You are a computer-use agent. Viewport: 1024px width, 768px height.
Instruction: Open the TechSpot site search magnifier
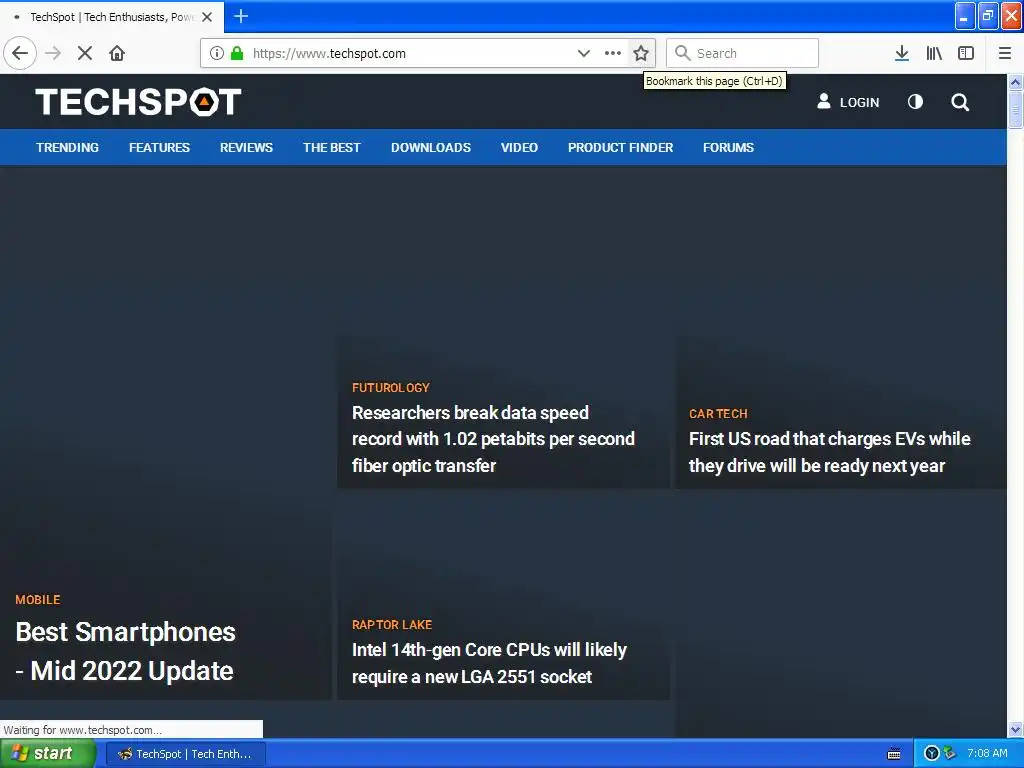pyautogui.click(x=960, y=102)
